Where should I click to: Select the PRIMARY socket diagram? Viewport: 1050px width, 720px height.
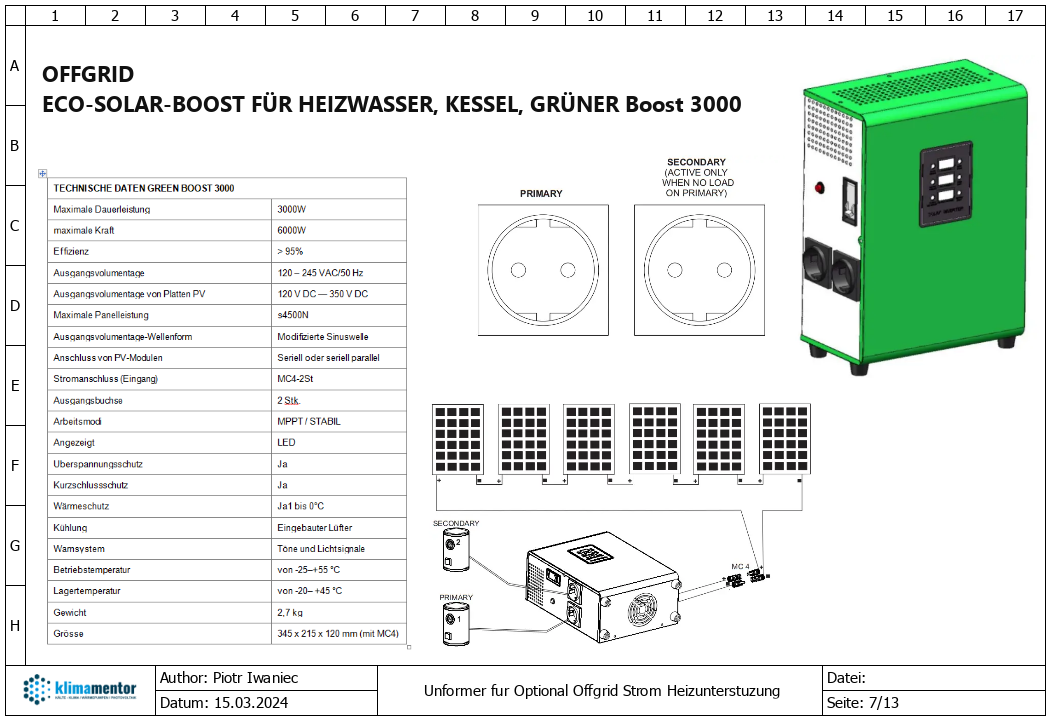tap(542, 270)
